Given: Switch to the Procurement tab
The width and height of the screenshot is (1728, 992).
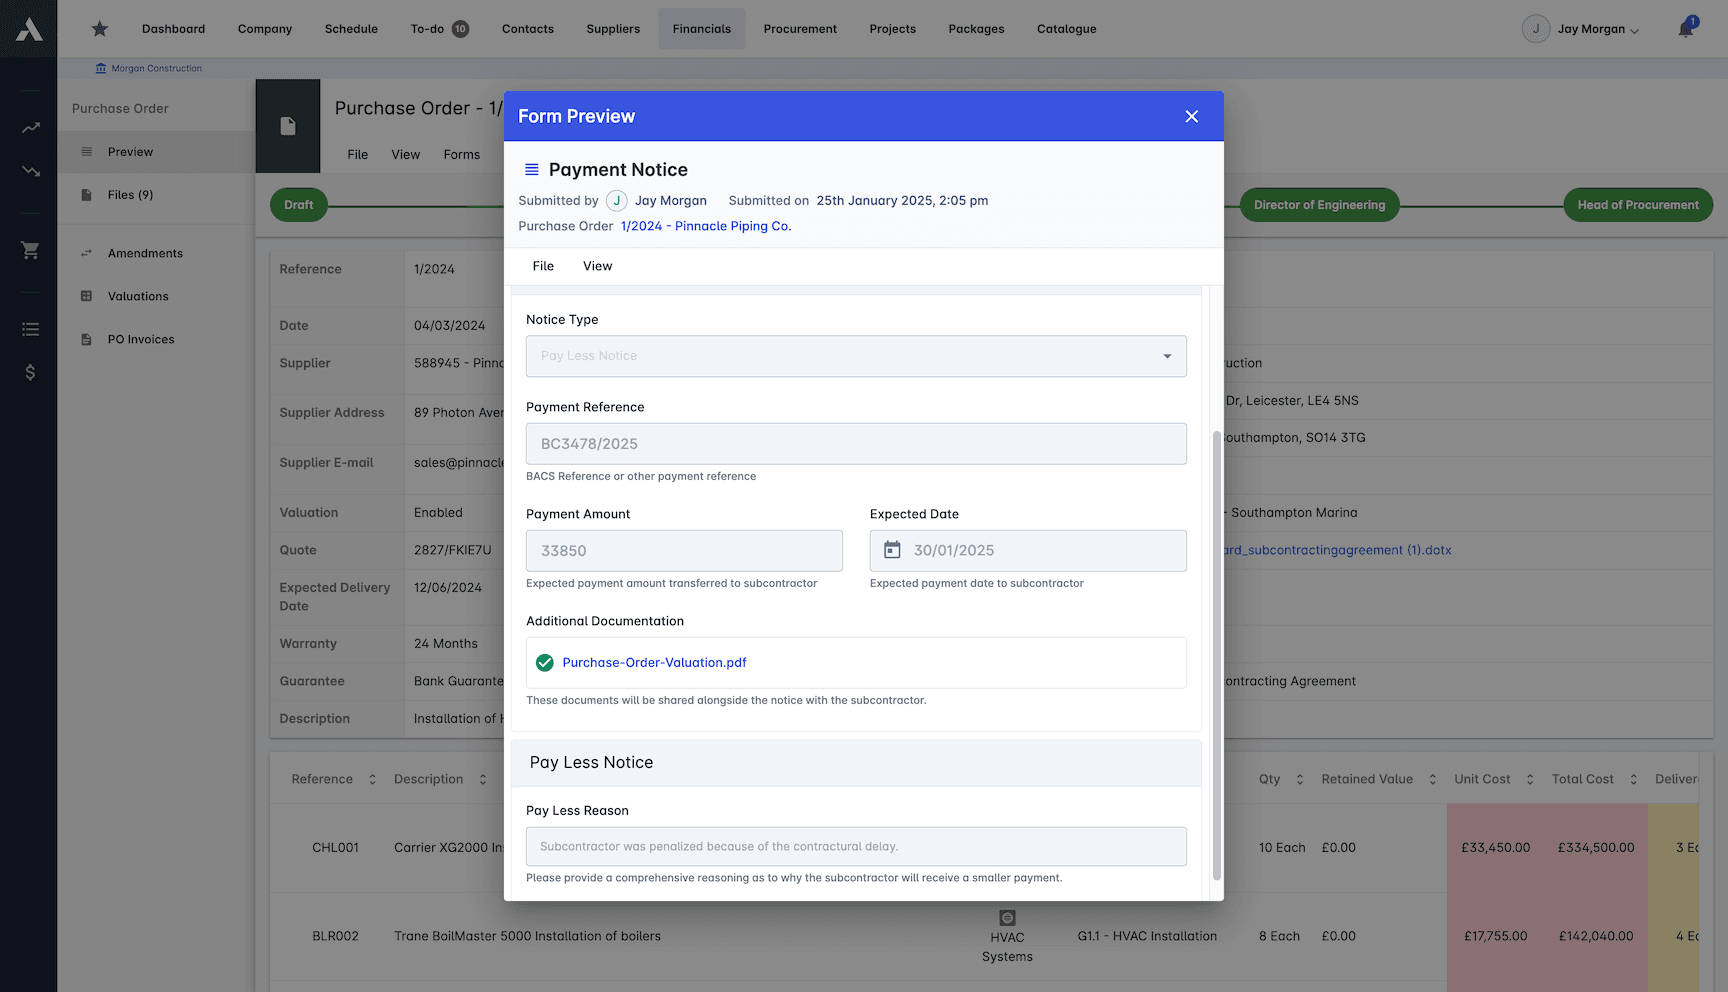Looking at the screenshot, I should click(800, 29).
